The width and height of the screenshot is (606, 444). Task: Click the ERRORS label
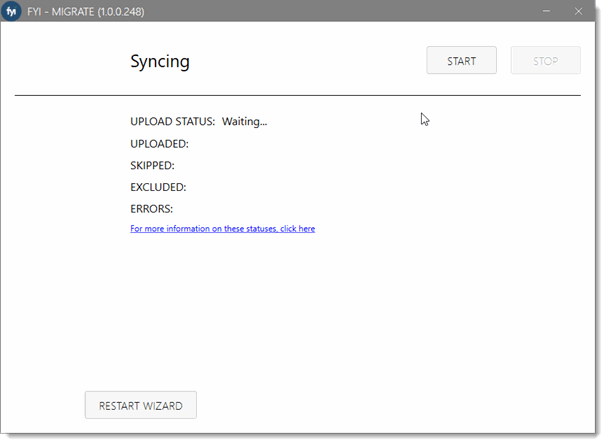tap(152, 209)
